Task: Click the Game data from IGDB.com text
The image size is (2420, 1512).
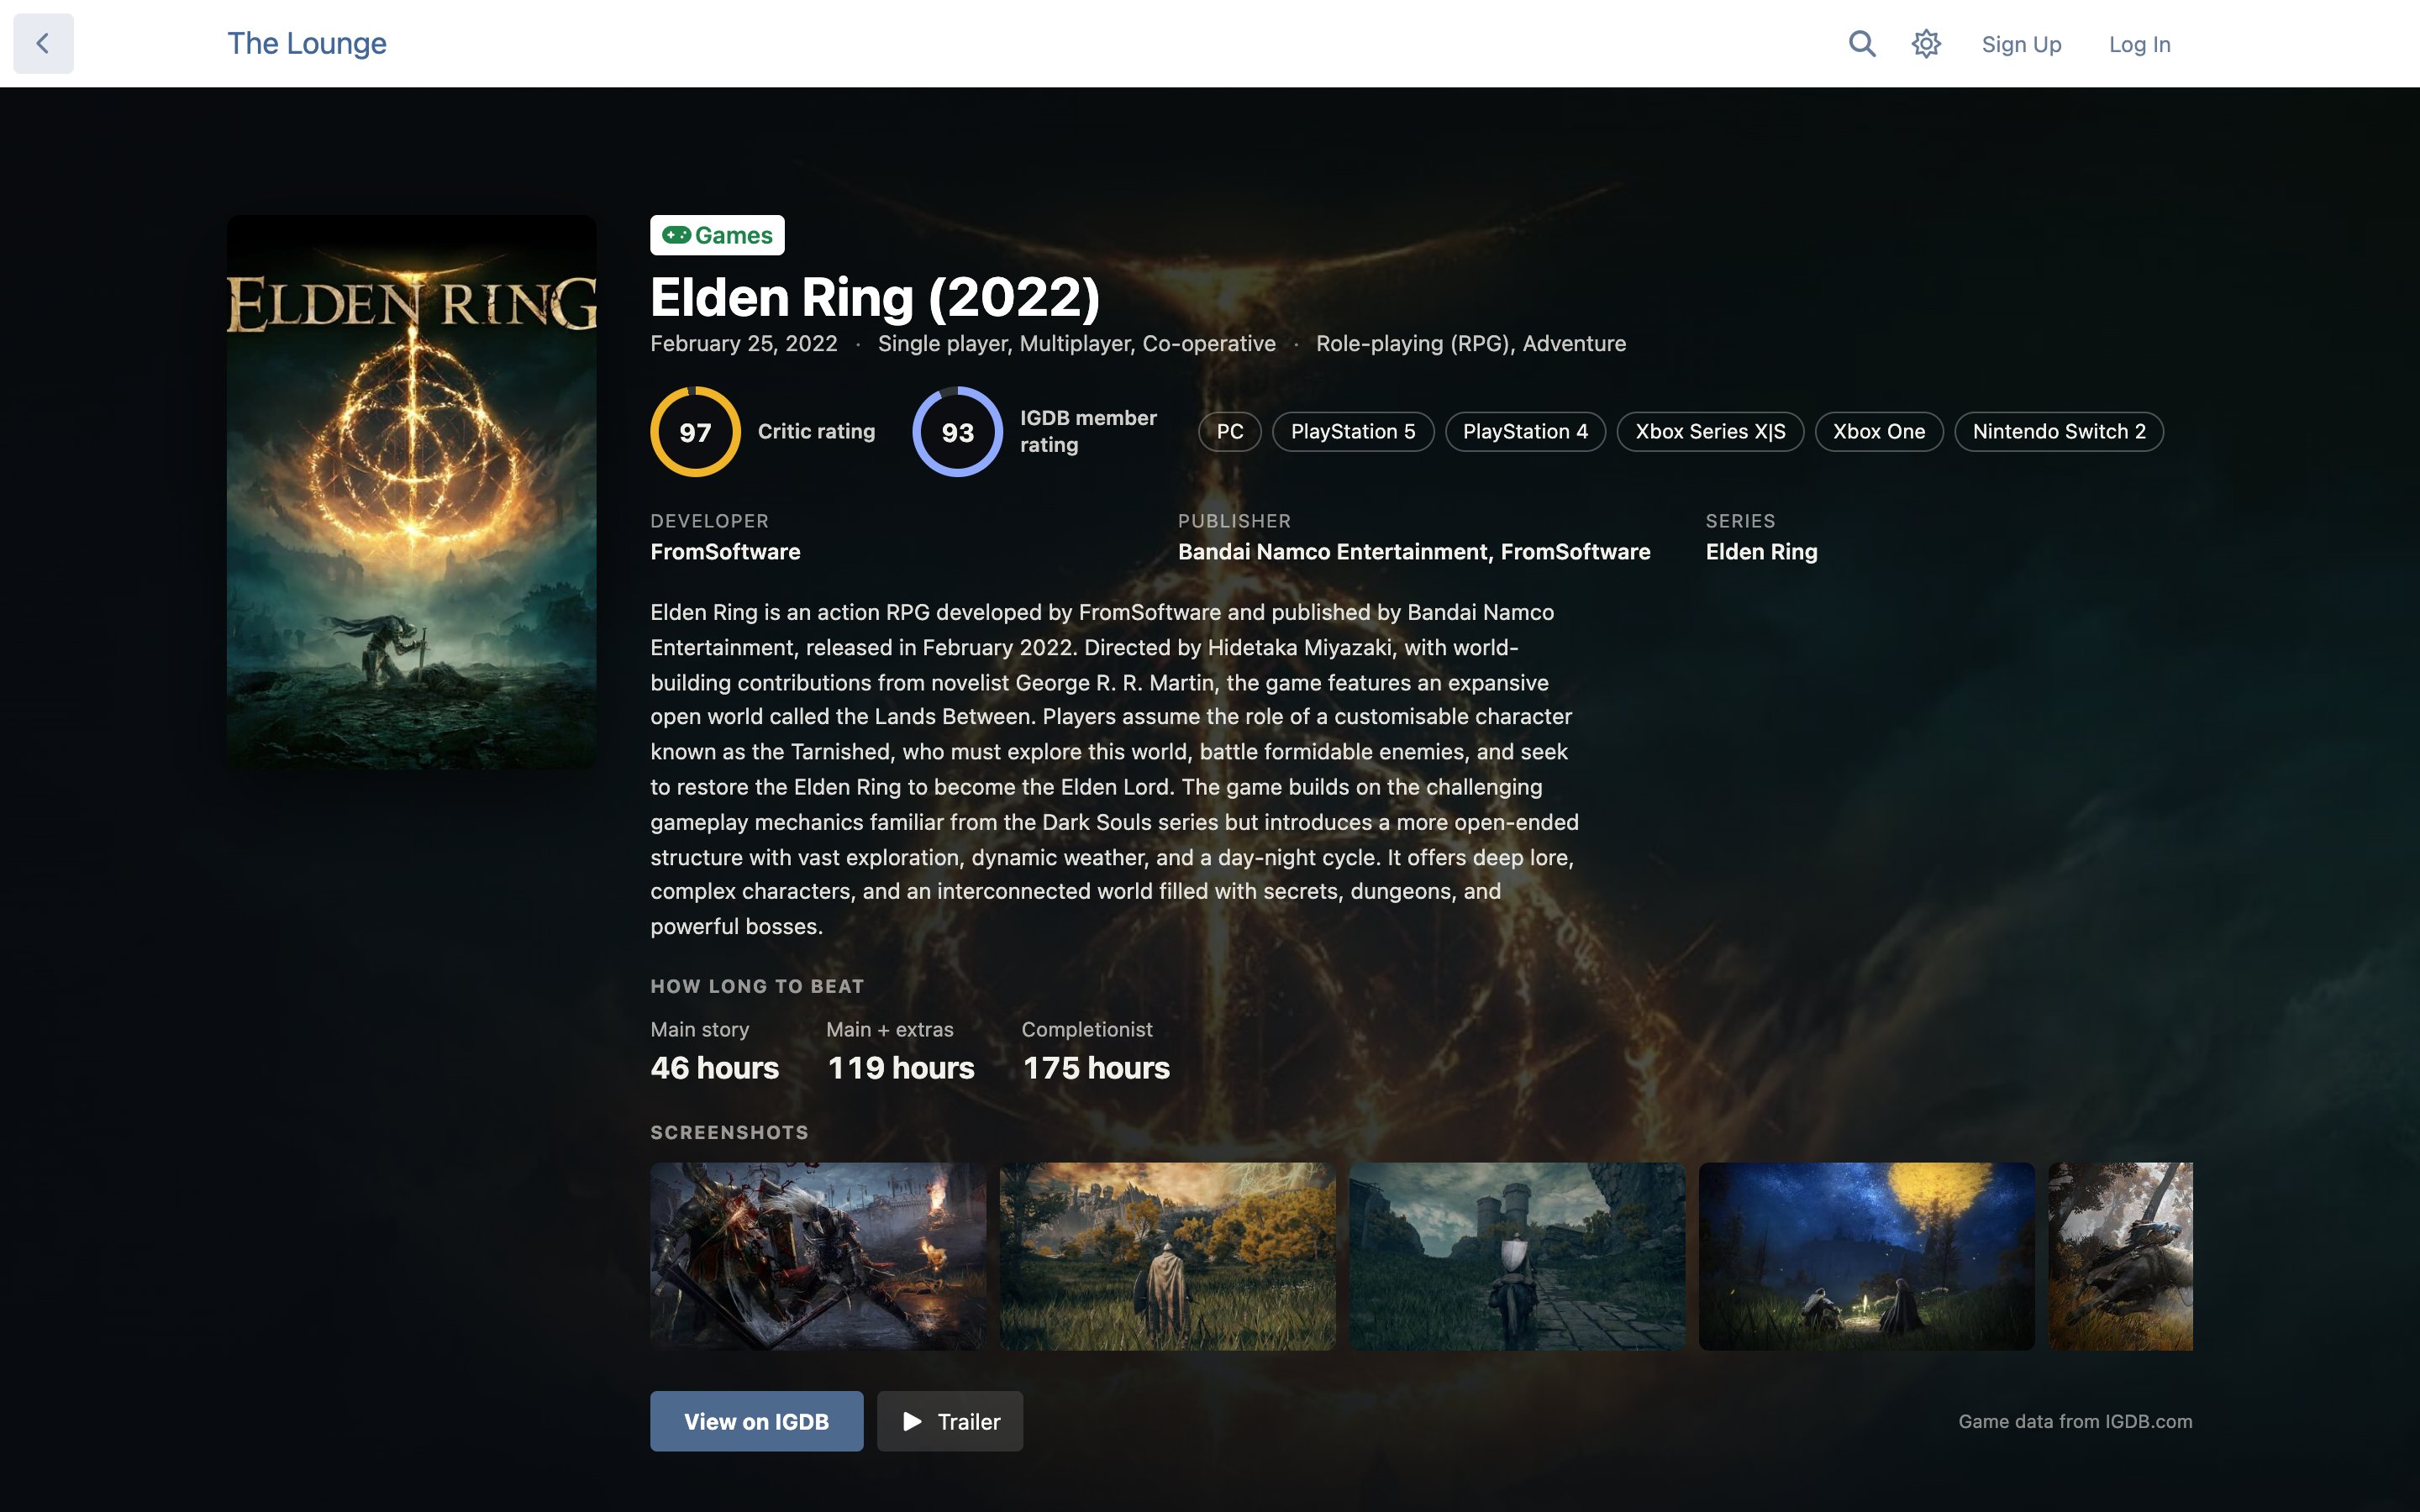Action: point(2075,1421)
